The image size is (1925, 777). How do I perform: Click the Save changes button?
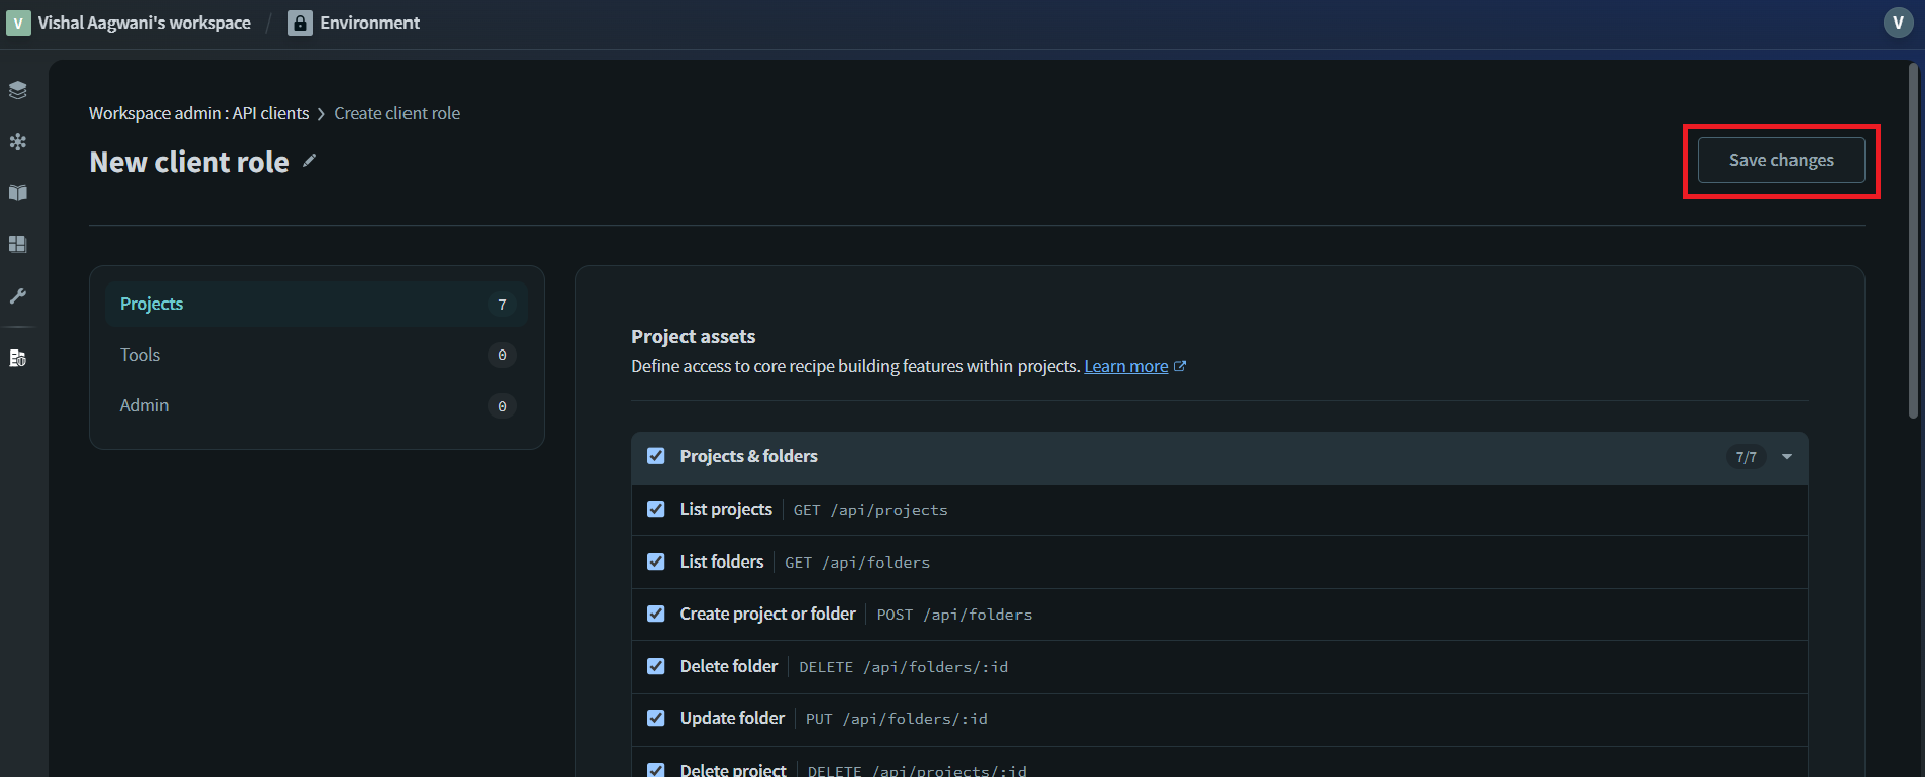click(1781, 160)
